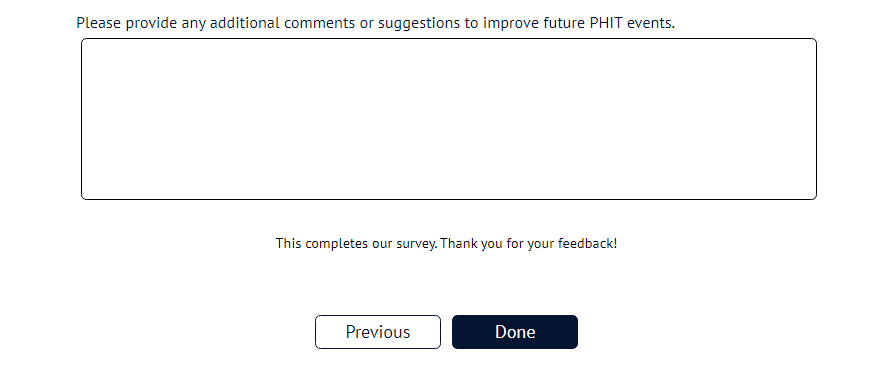Click the 'This completes our survey' text

point(356,244)
